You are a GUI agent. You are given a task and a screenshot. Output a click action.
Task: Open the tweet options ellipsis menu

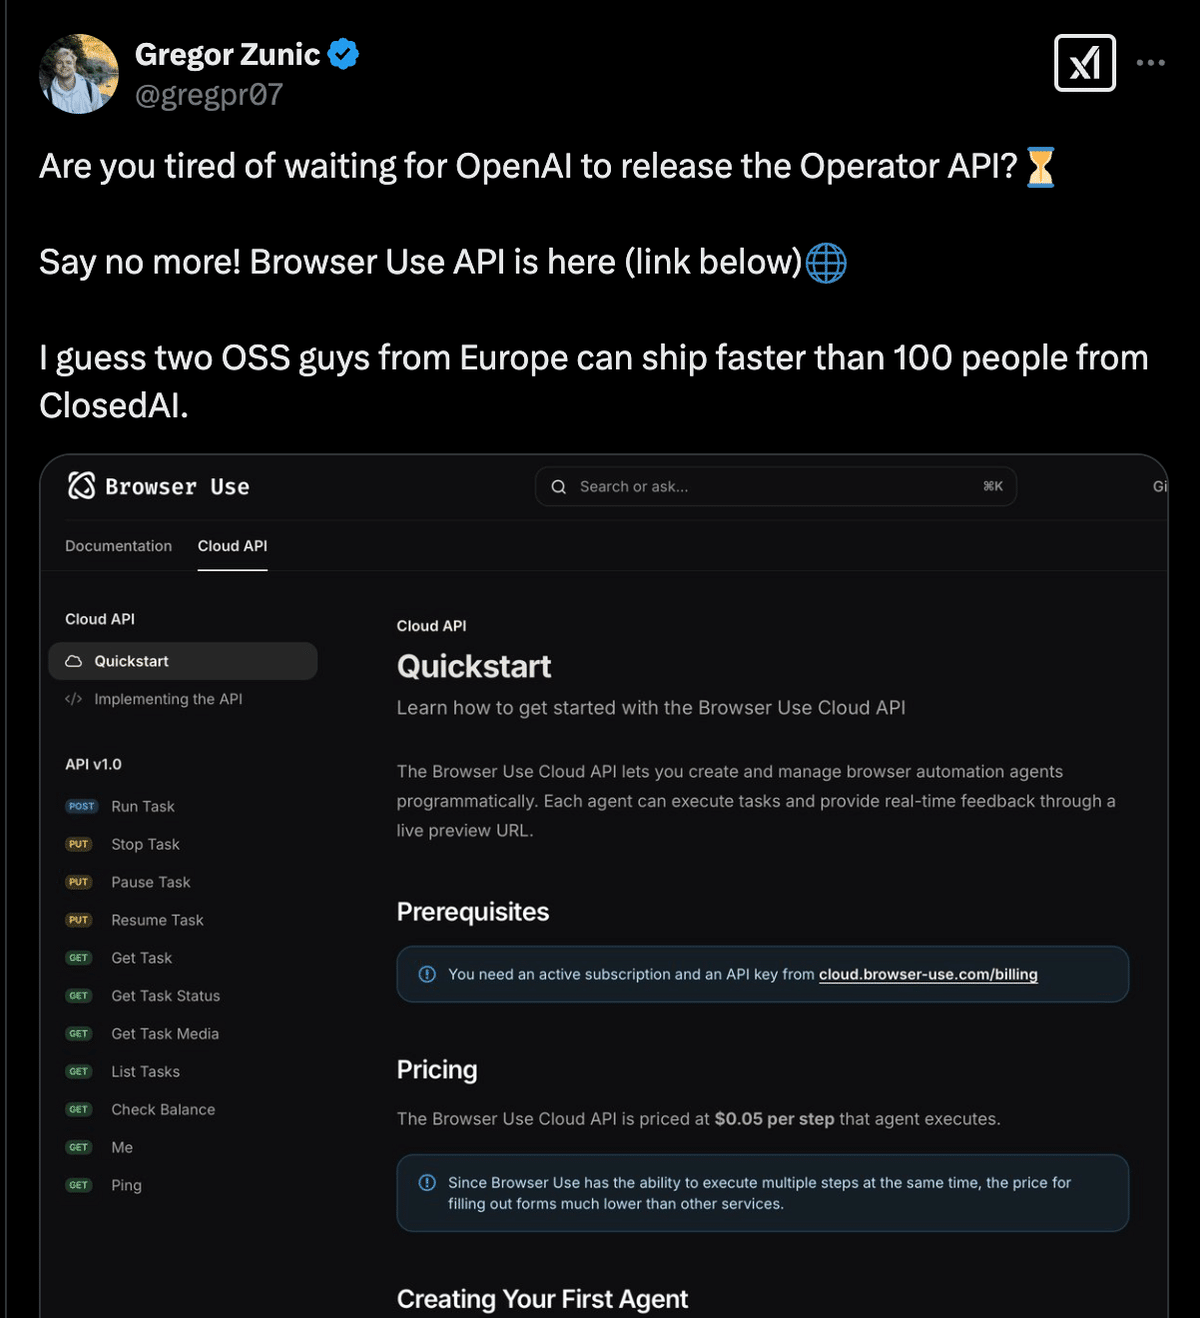click(x=1152, y=62)
